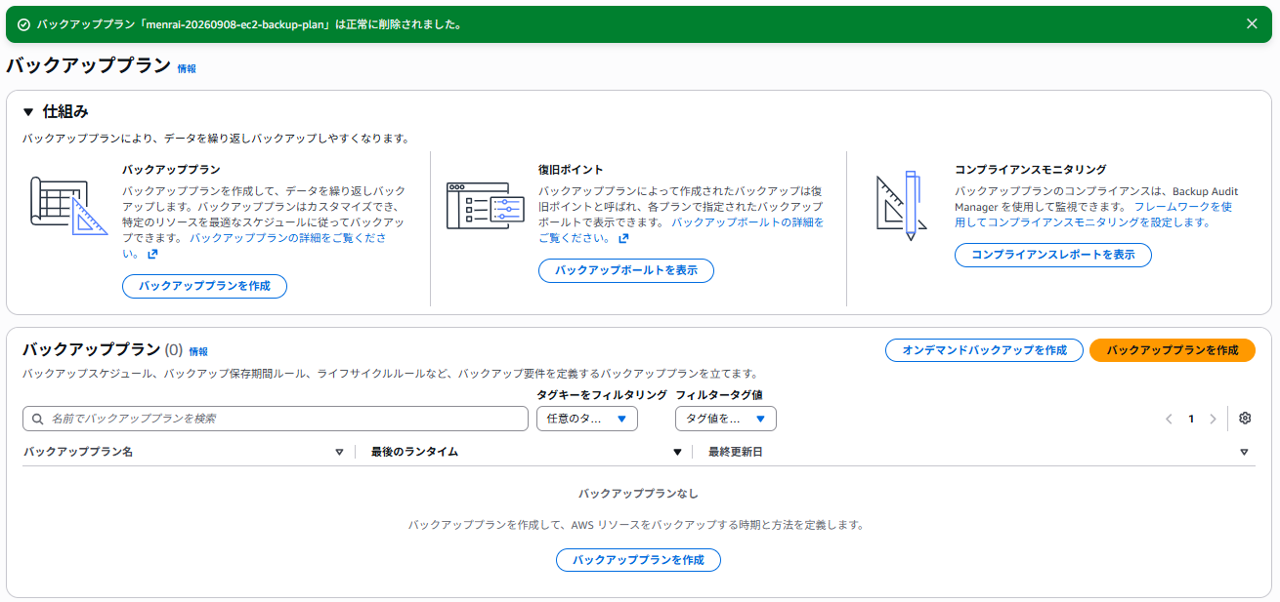Screen dimensions: 1280x602
Task: Click the バックアッププランなし empty-state text
Action: point(638,494)
